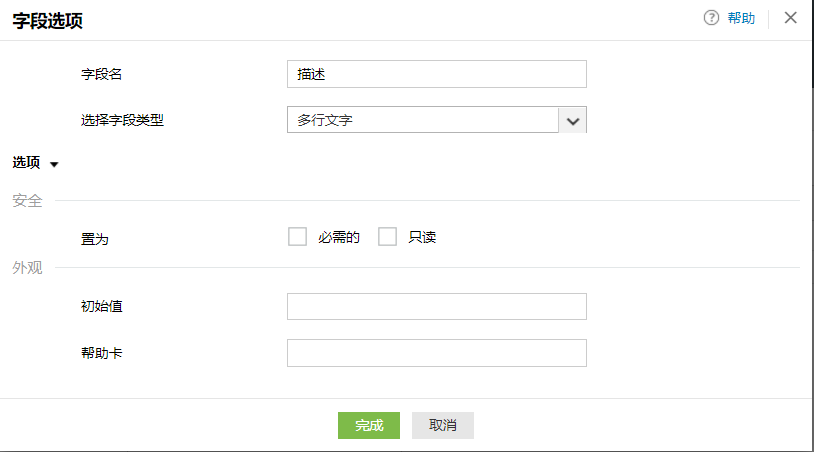Click the question-mark help icon
The image size is (814, 452).
(712, 18)
